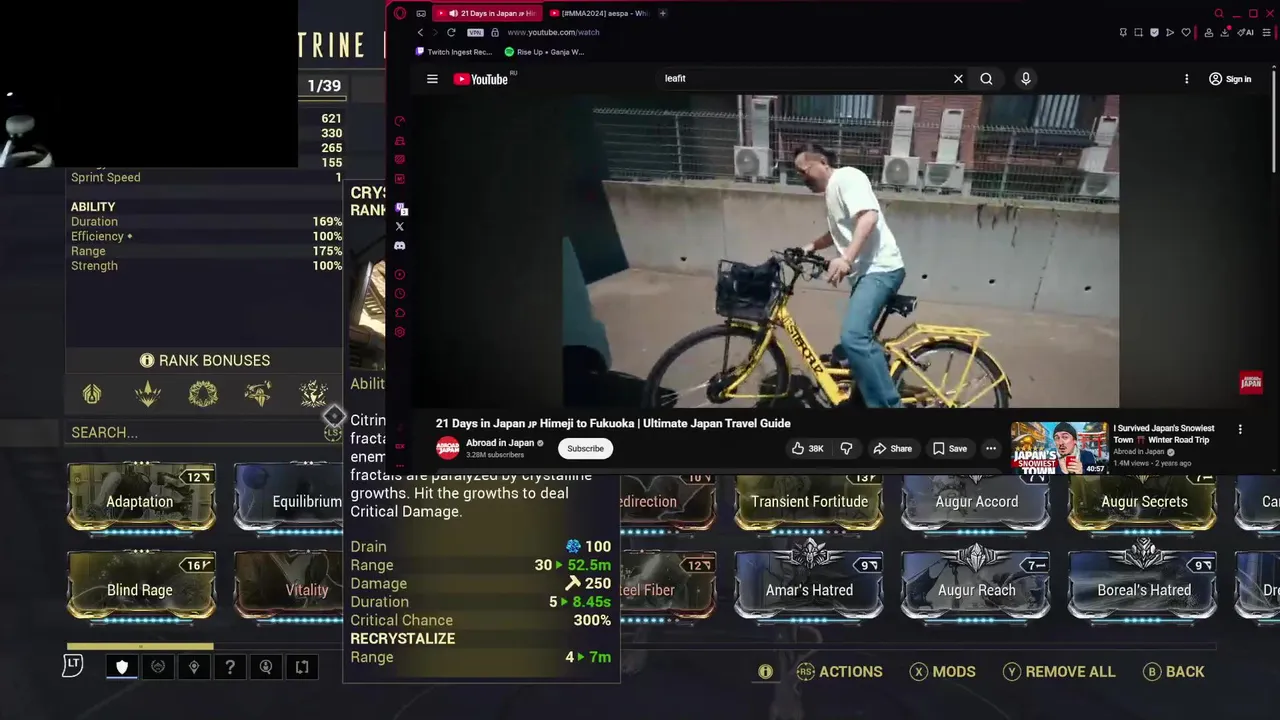Click the YouTube search magnifier button
The width and height of the screenshot is (1280, 720).
click(x=986, y=78)
